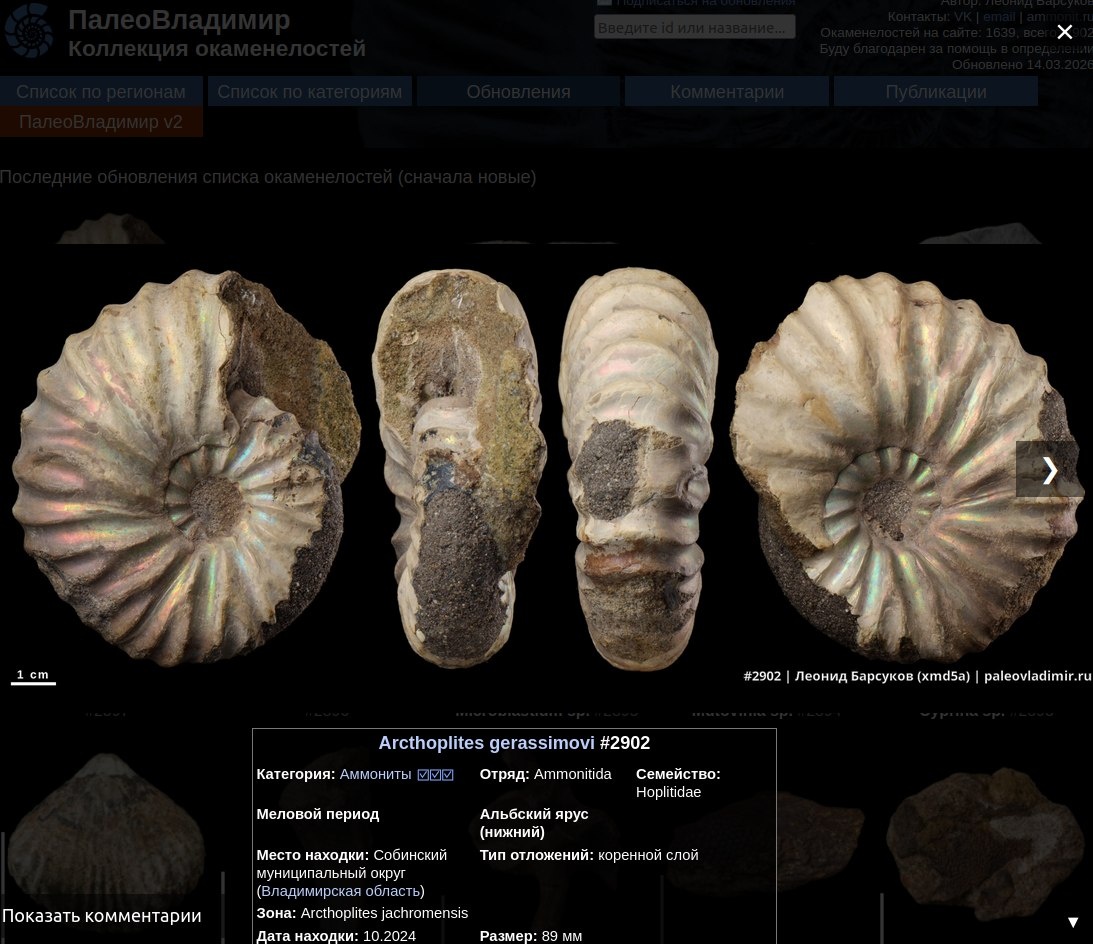Go to the 'Публикации' section

coord(935,92)
